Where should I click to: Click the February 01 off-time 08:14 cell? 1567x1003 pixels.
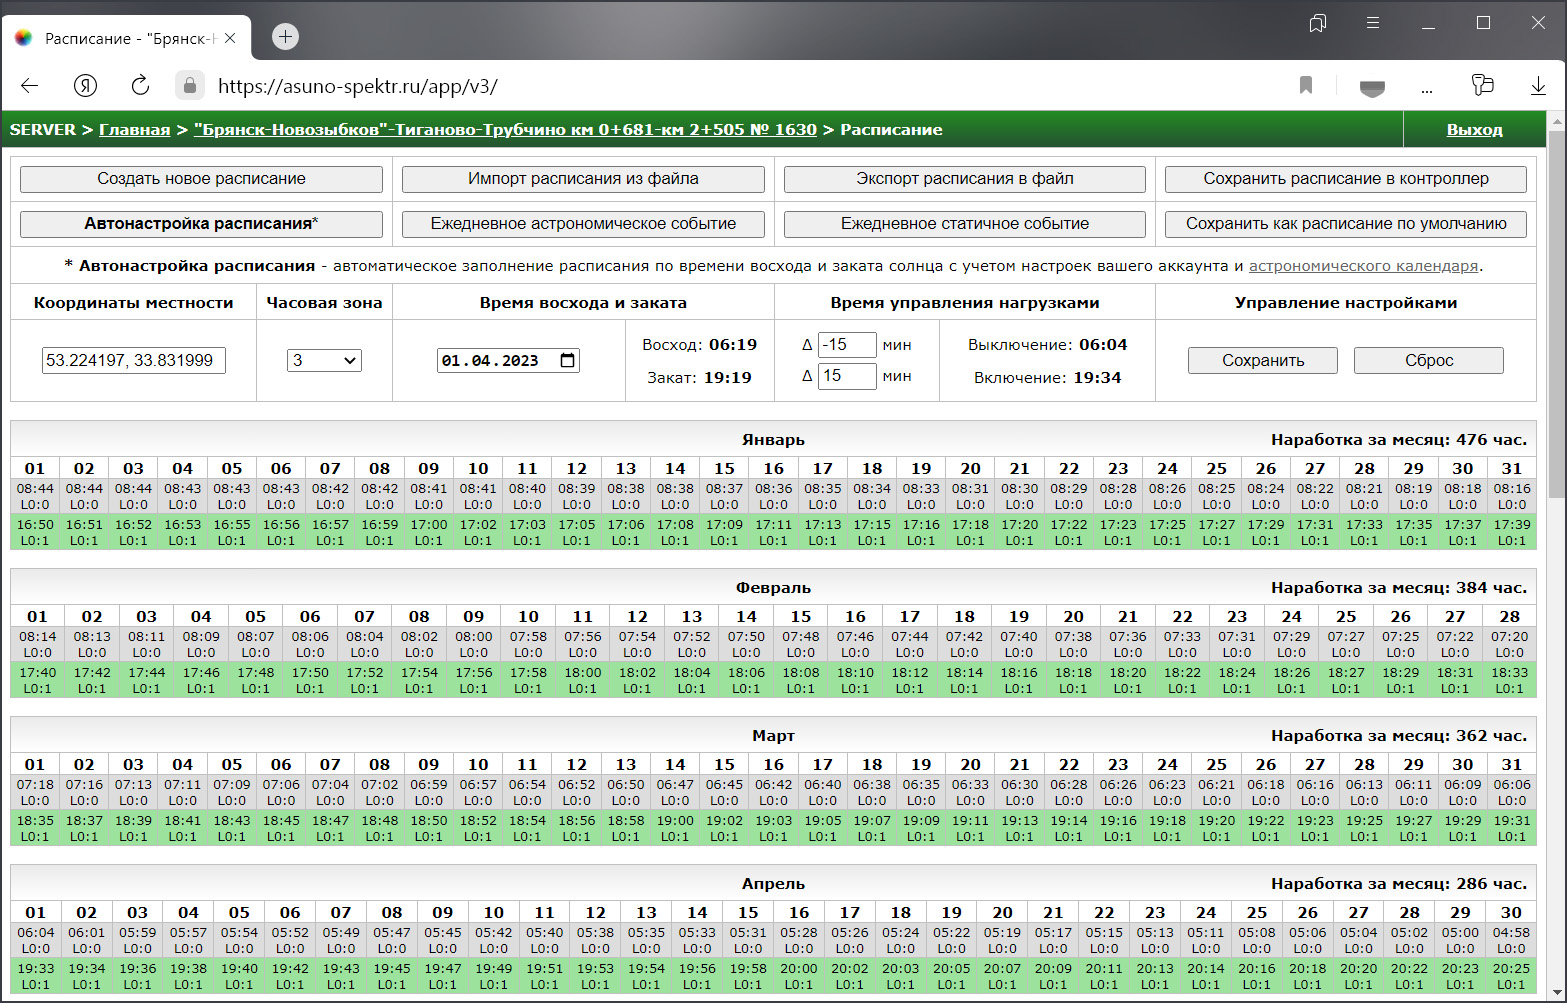point(38,645)
